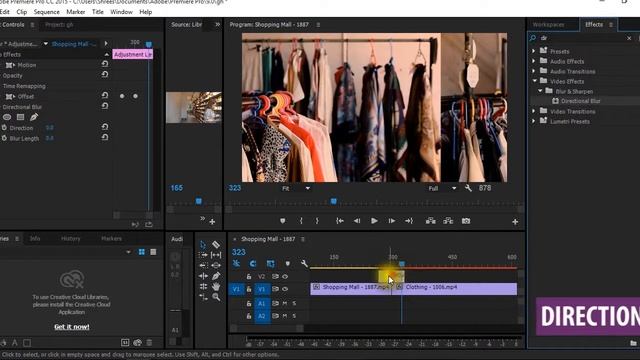This screenshot has width=640, height=360.
Task: Expand the Audio Transitions folder
Action: tap(533, 71)
